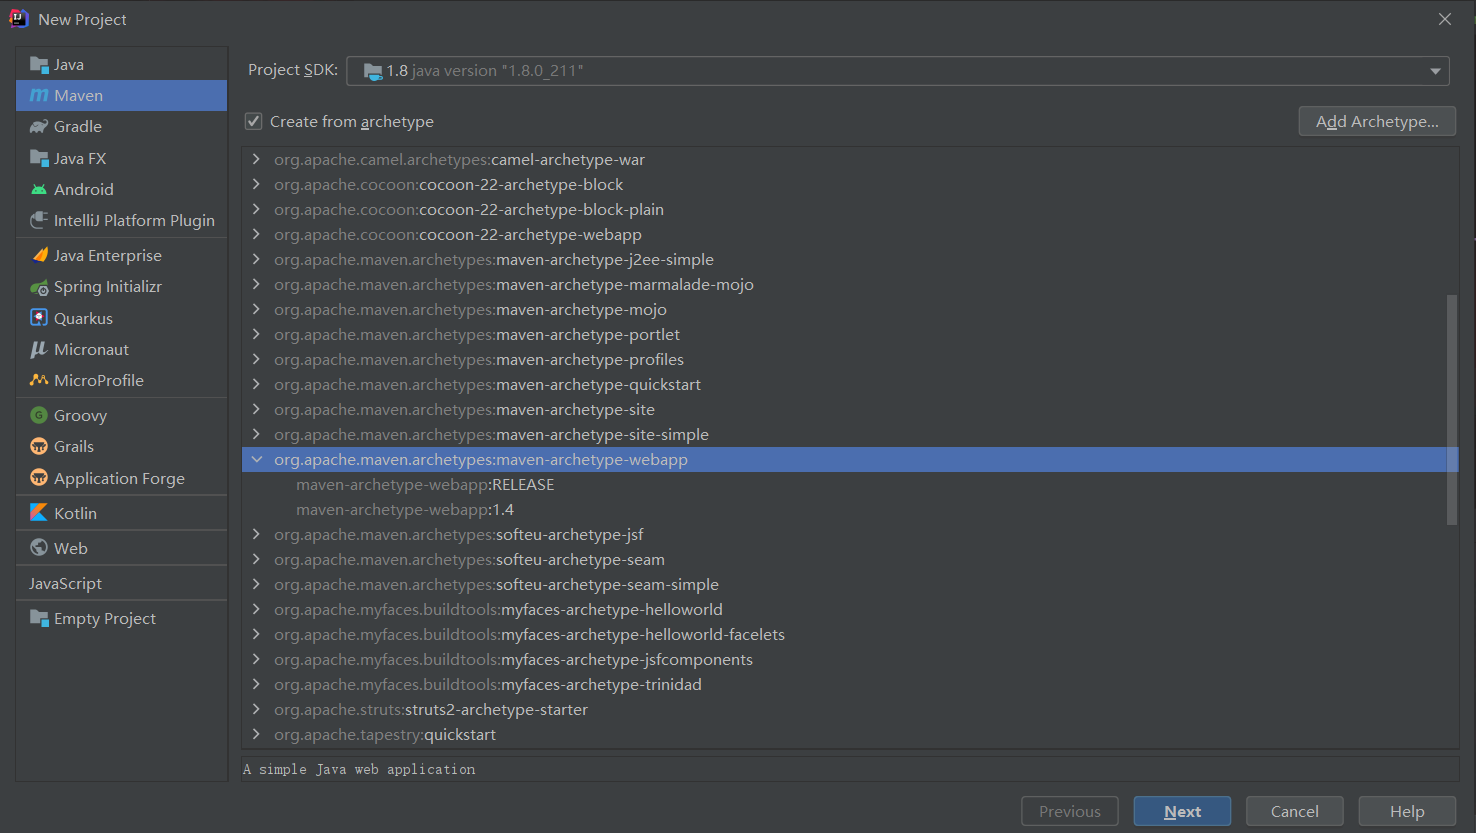Click the SDK folder icon in combo box
The height and width of the screenshot is (833, 1476).
click(373, 71)
